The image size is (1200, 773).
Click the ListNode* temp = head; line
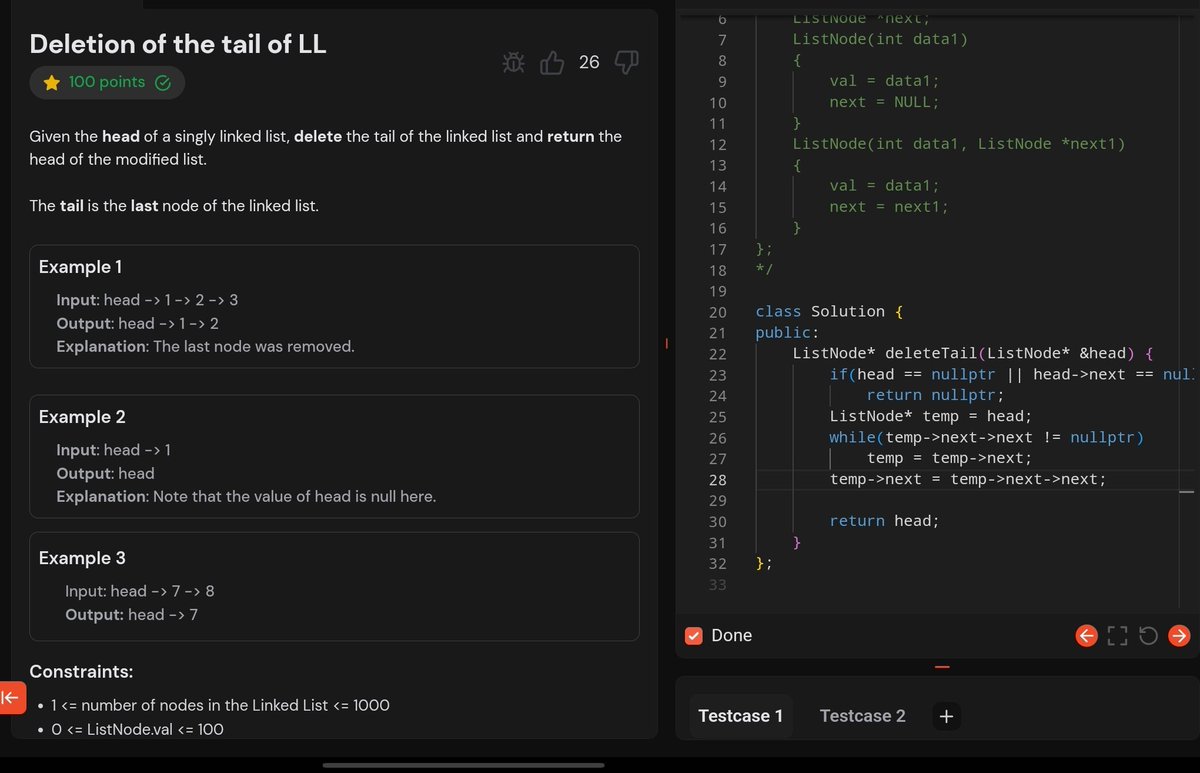(x=930, y=416)
